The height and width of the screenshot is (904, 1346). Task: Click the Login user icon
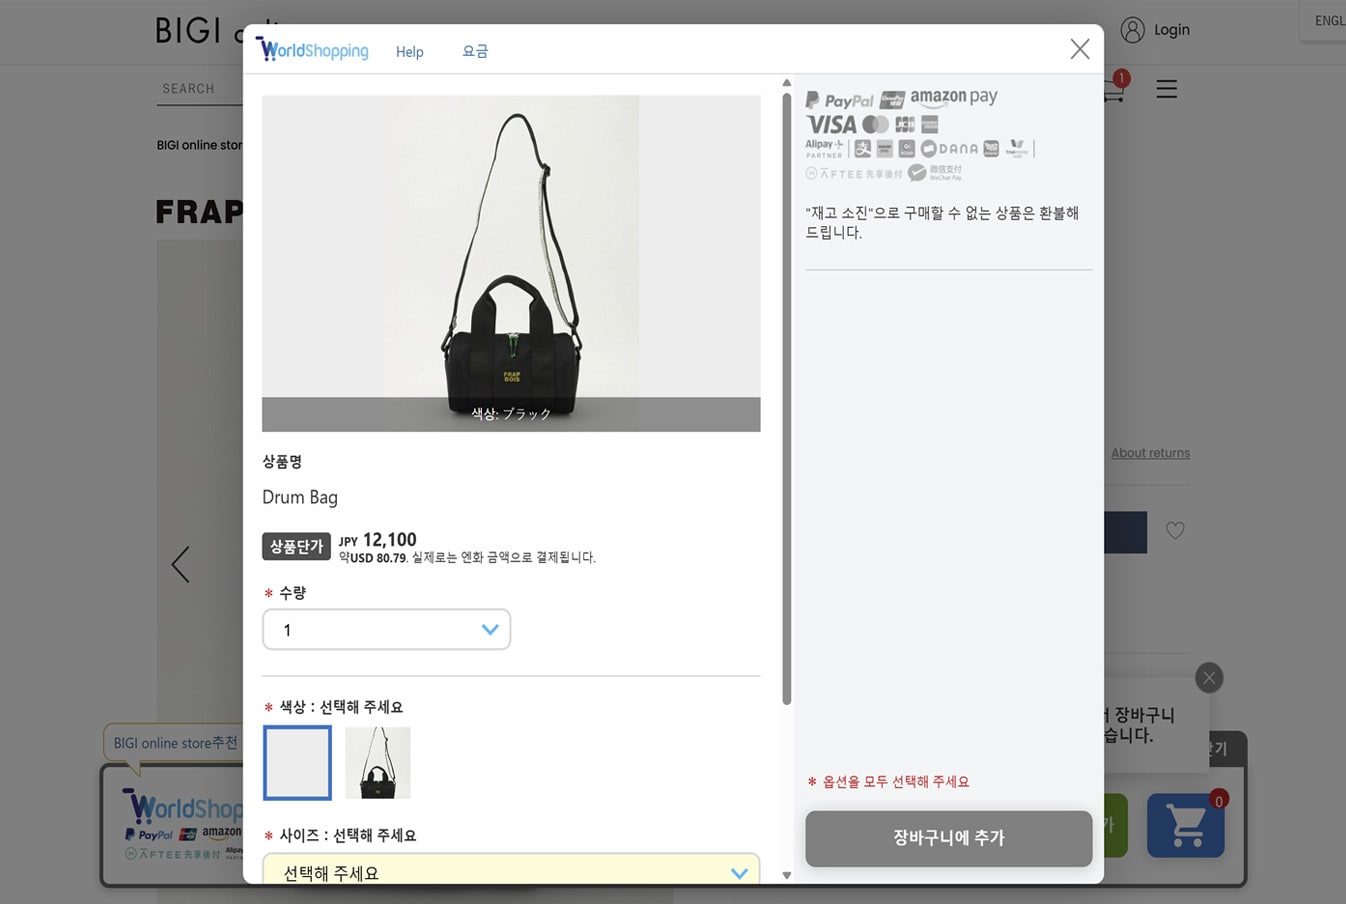1132,30
